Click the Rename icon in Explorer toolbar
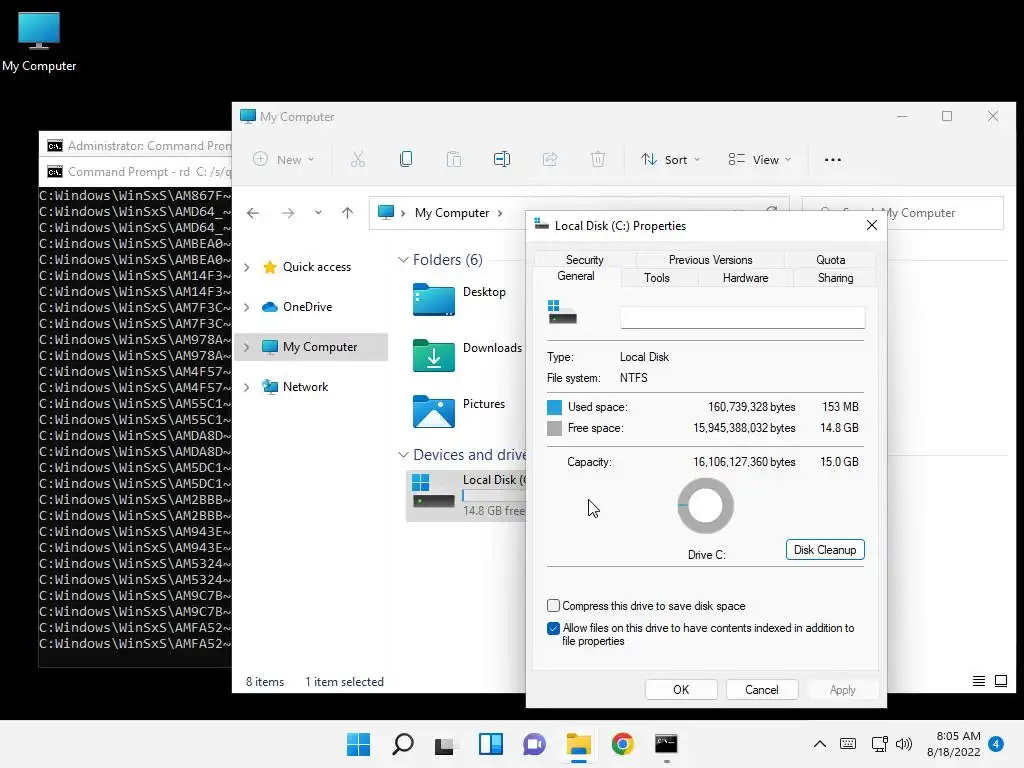Screen dimensions: 1024x768 pos(502,159)
